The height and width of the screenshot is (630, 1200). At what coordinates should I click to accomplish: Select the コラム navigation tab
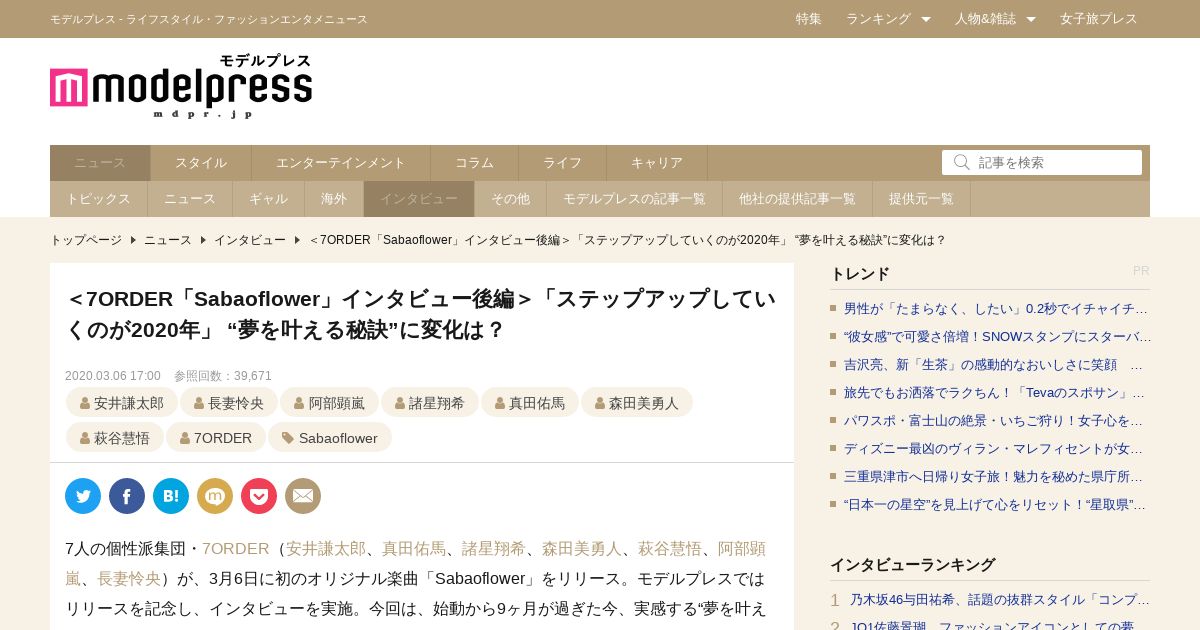[474, 163]
